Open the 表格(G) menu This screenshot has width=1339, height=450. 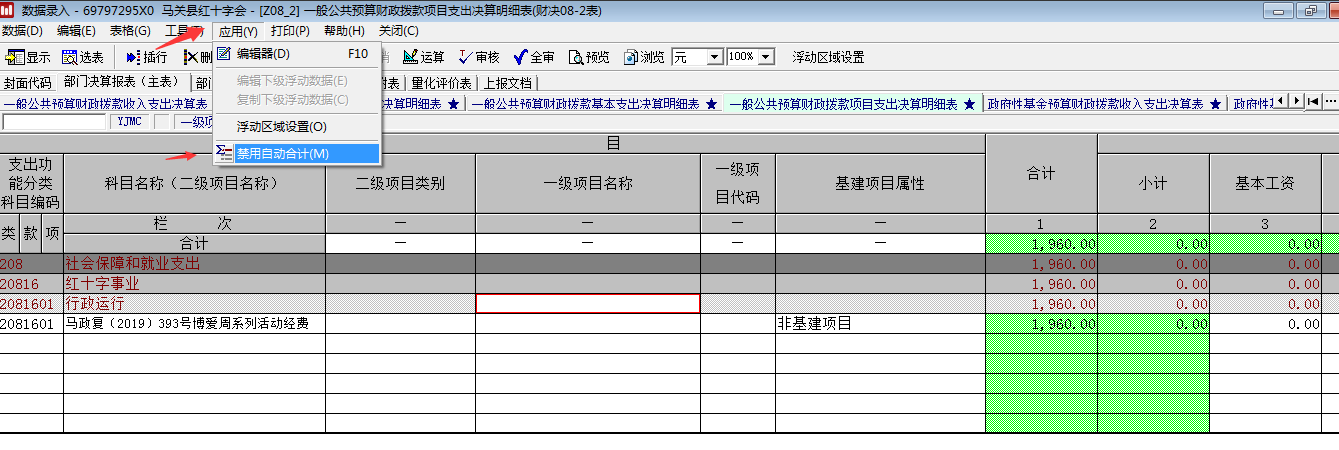[130, 31]
